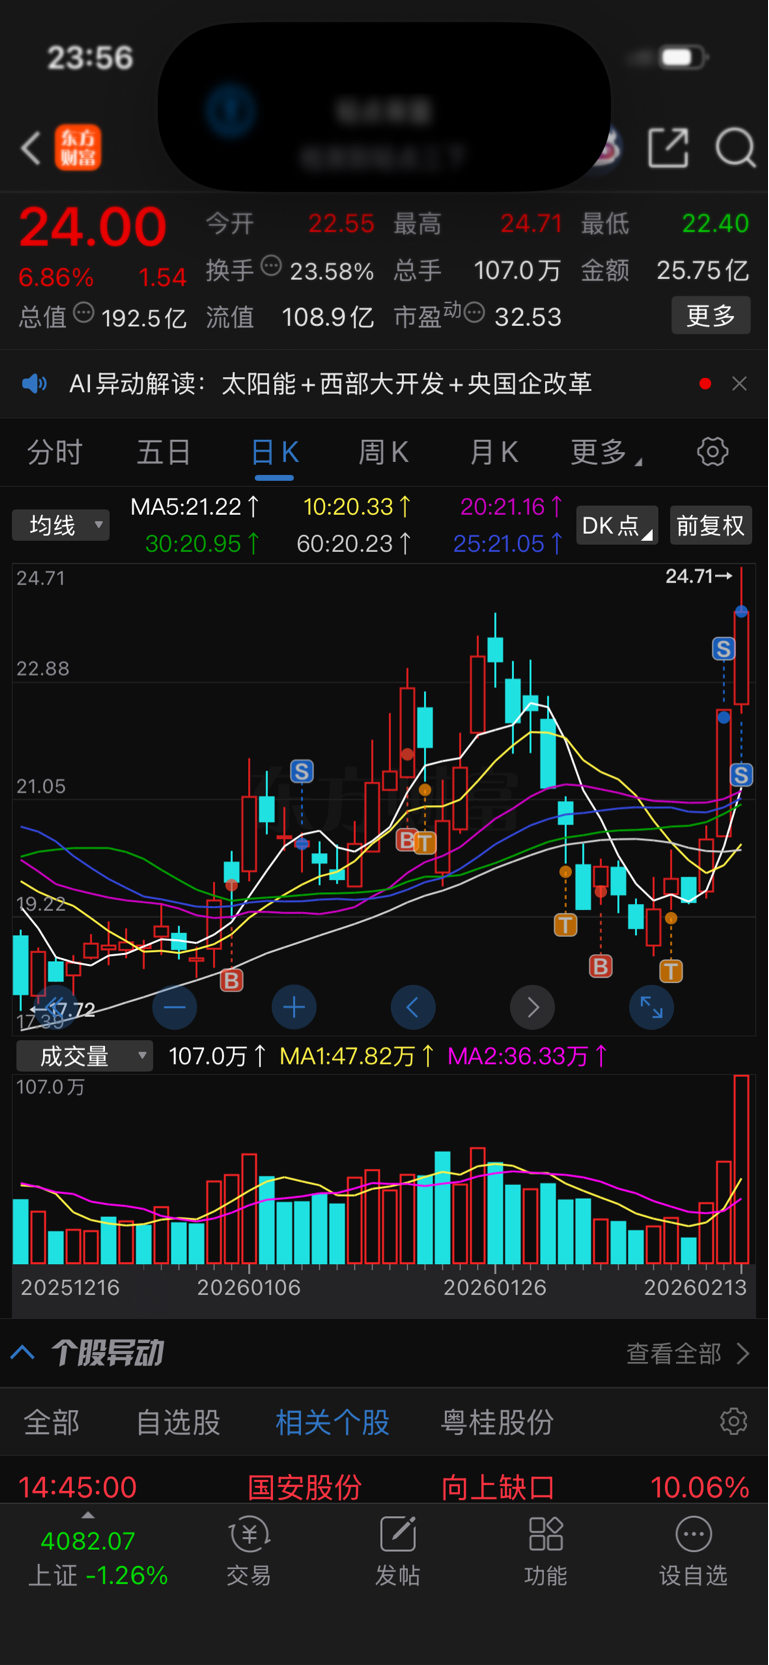Viewport: 769px width, 1665px height.
Task: Tap info icon next to 换手
Action: pos(271,266)
